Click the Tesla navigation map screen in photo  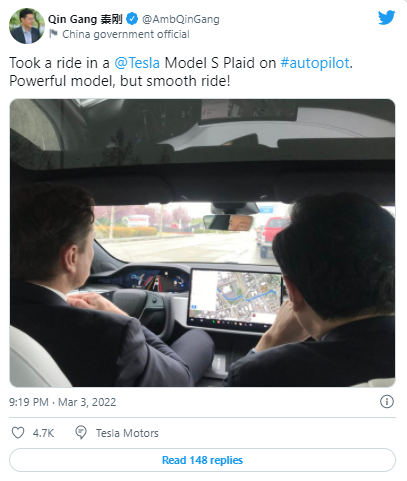click(235, 297)
